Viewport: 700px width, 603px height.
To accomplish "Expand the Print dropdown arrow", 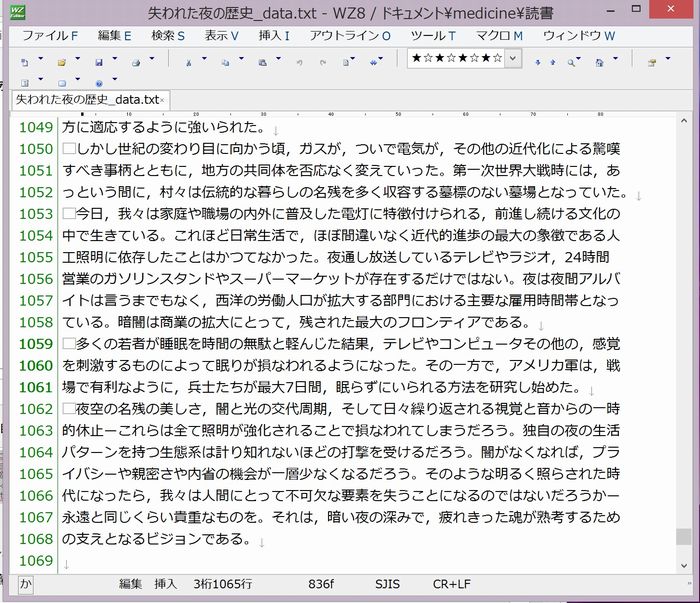I will click(x=152, y=58).
